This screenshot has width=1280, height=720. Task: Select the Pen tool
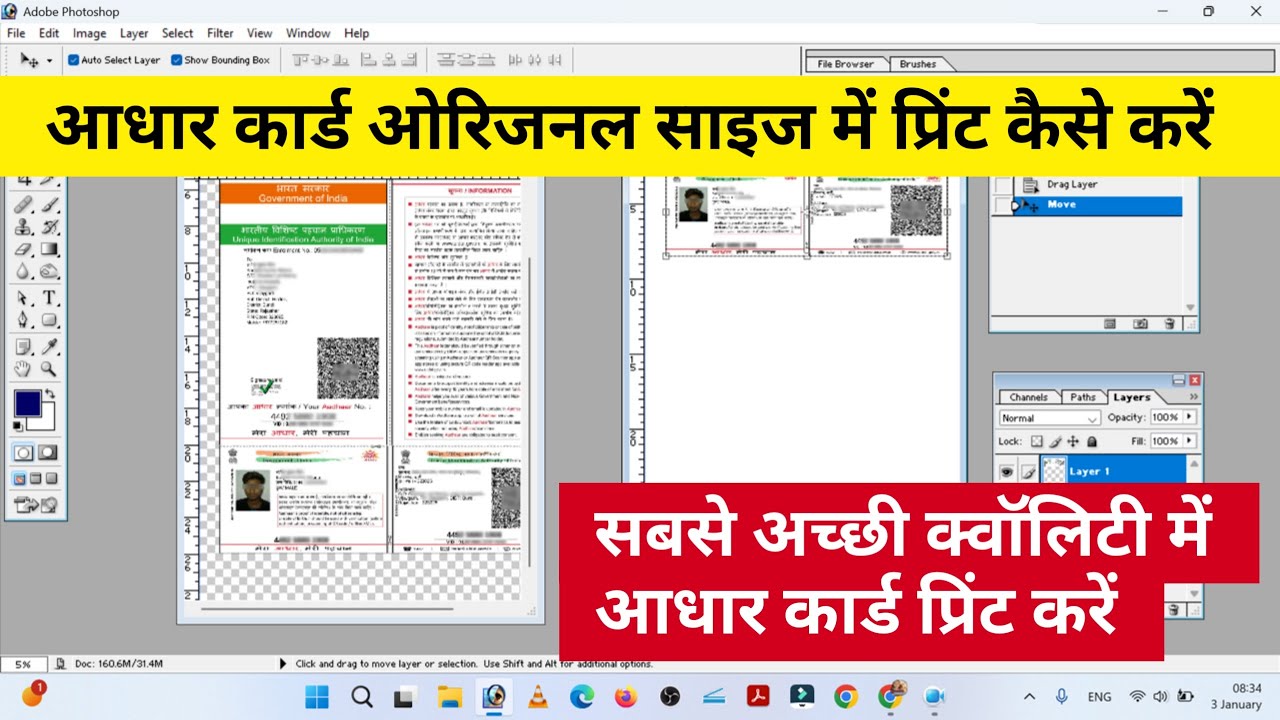pos(22,320)
